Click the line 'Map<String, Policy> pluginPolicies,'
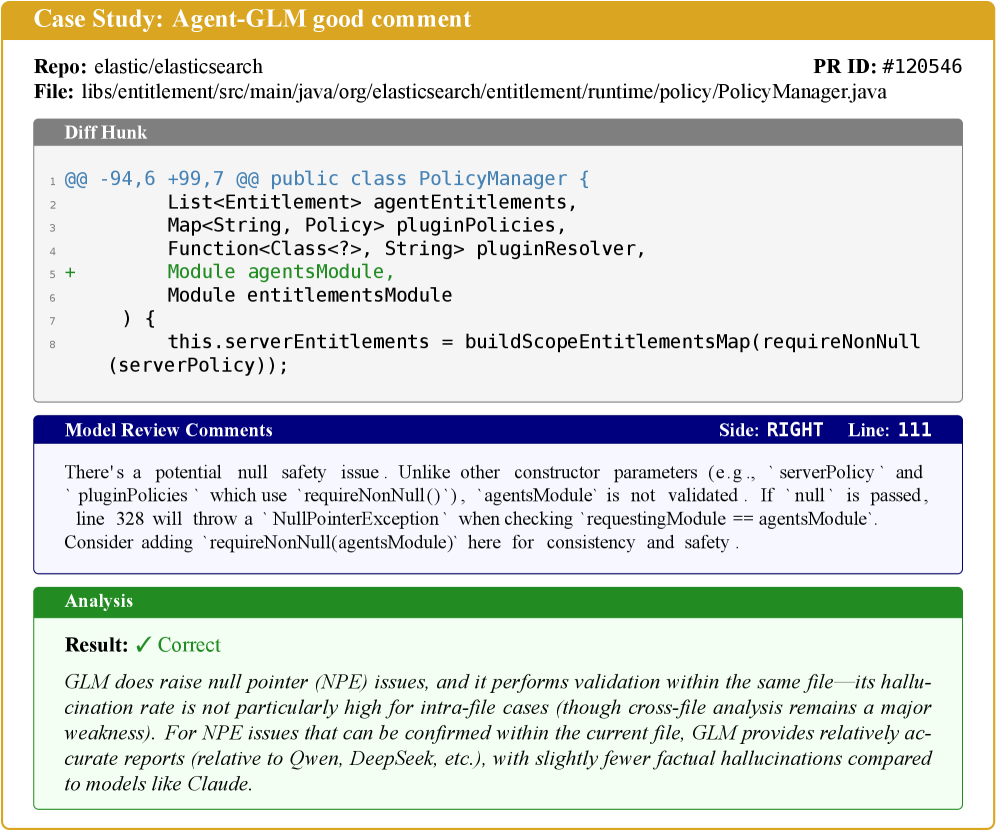Viewport: 996px width, 831px height. pyautogui.click(x=366, y=226)
